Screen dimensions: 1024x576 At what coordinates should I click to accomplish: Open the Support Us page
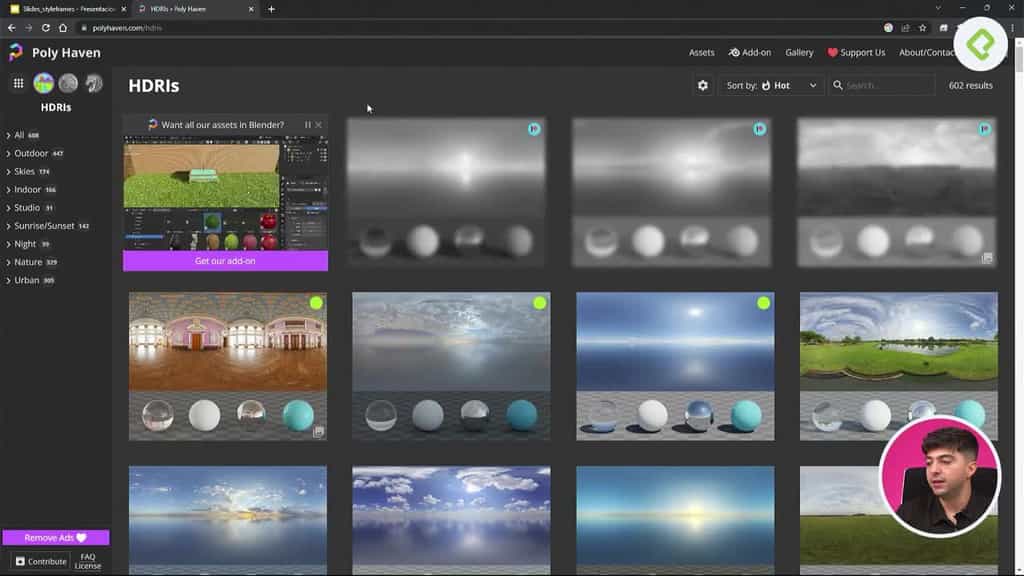pos(856,53)
